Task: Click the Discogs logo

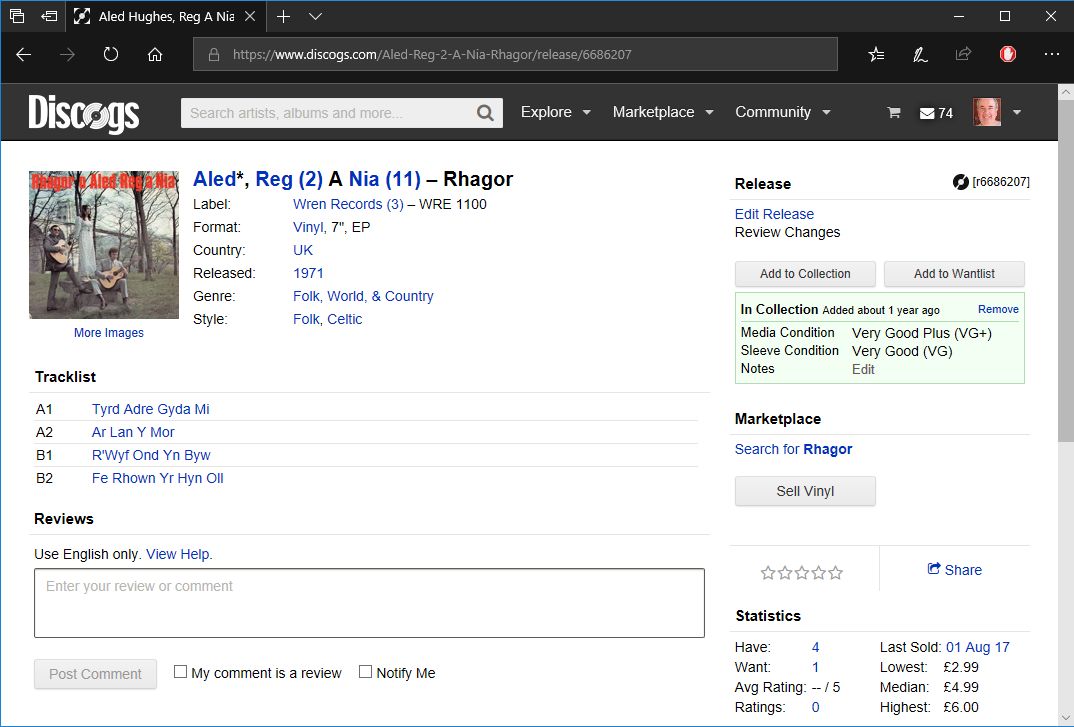Action: pos(84,112)
